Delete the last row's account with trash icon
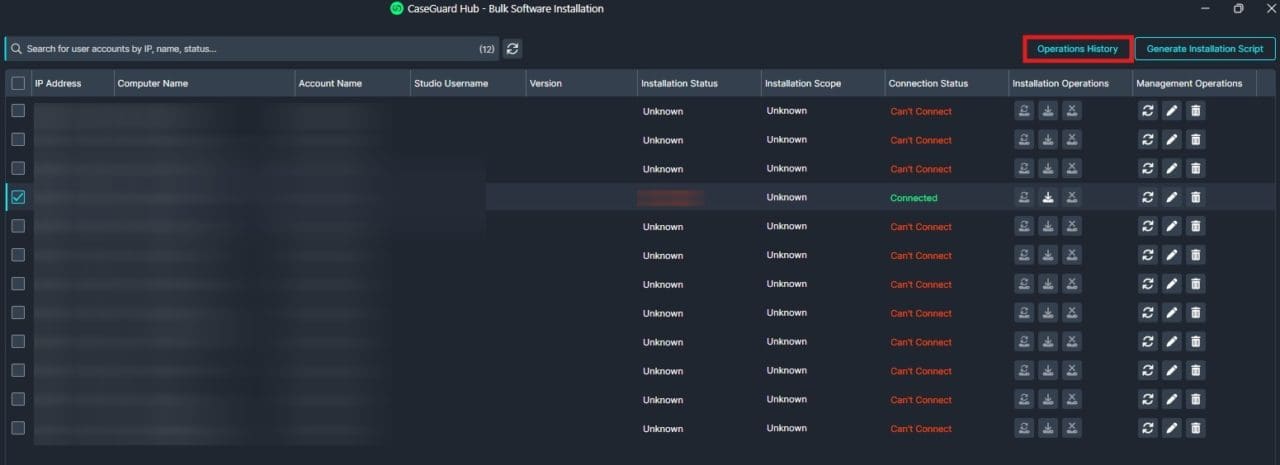Viewport: 1280px width, 465px height. click(1196, 428)
